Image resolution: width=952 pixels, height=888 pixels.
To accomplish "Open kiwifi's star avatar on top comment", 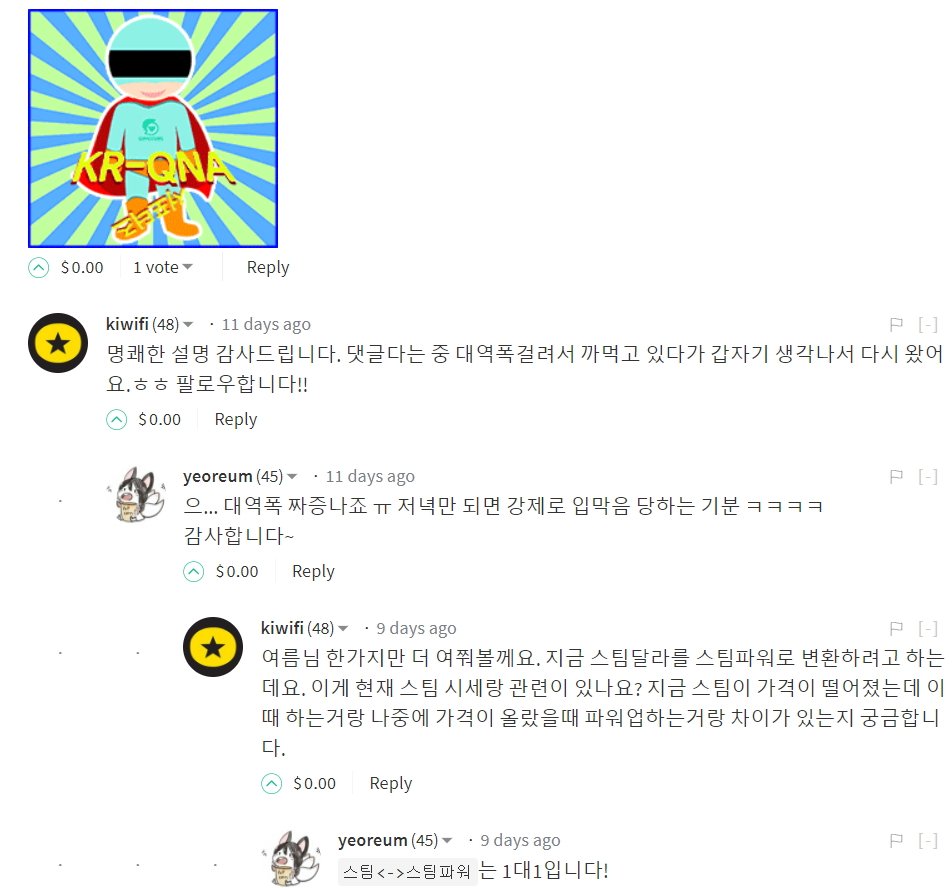I will 58,343.
